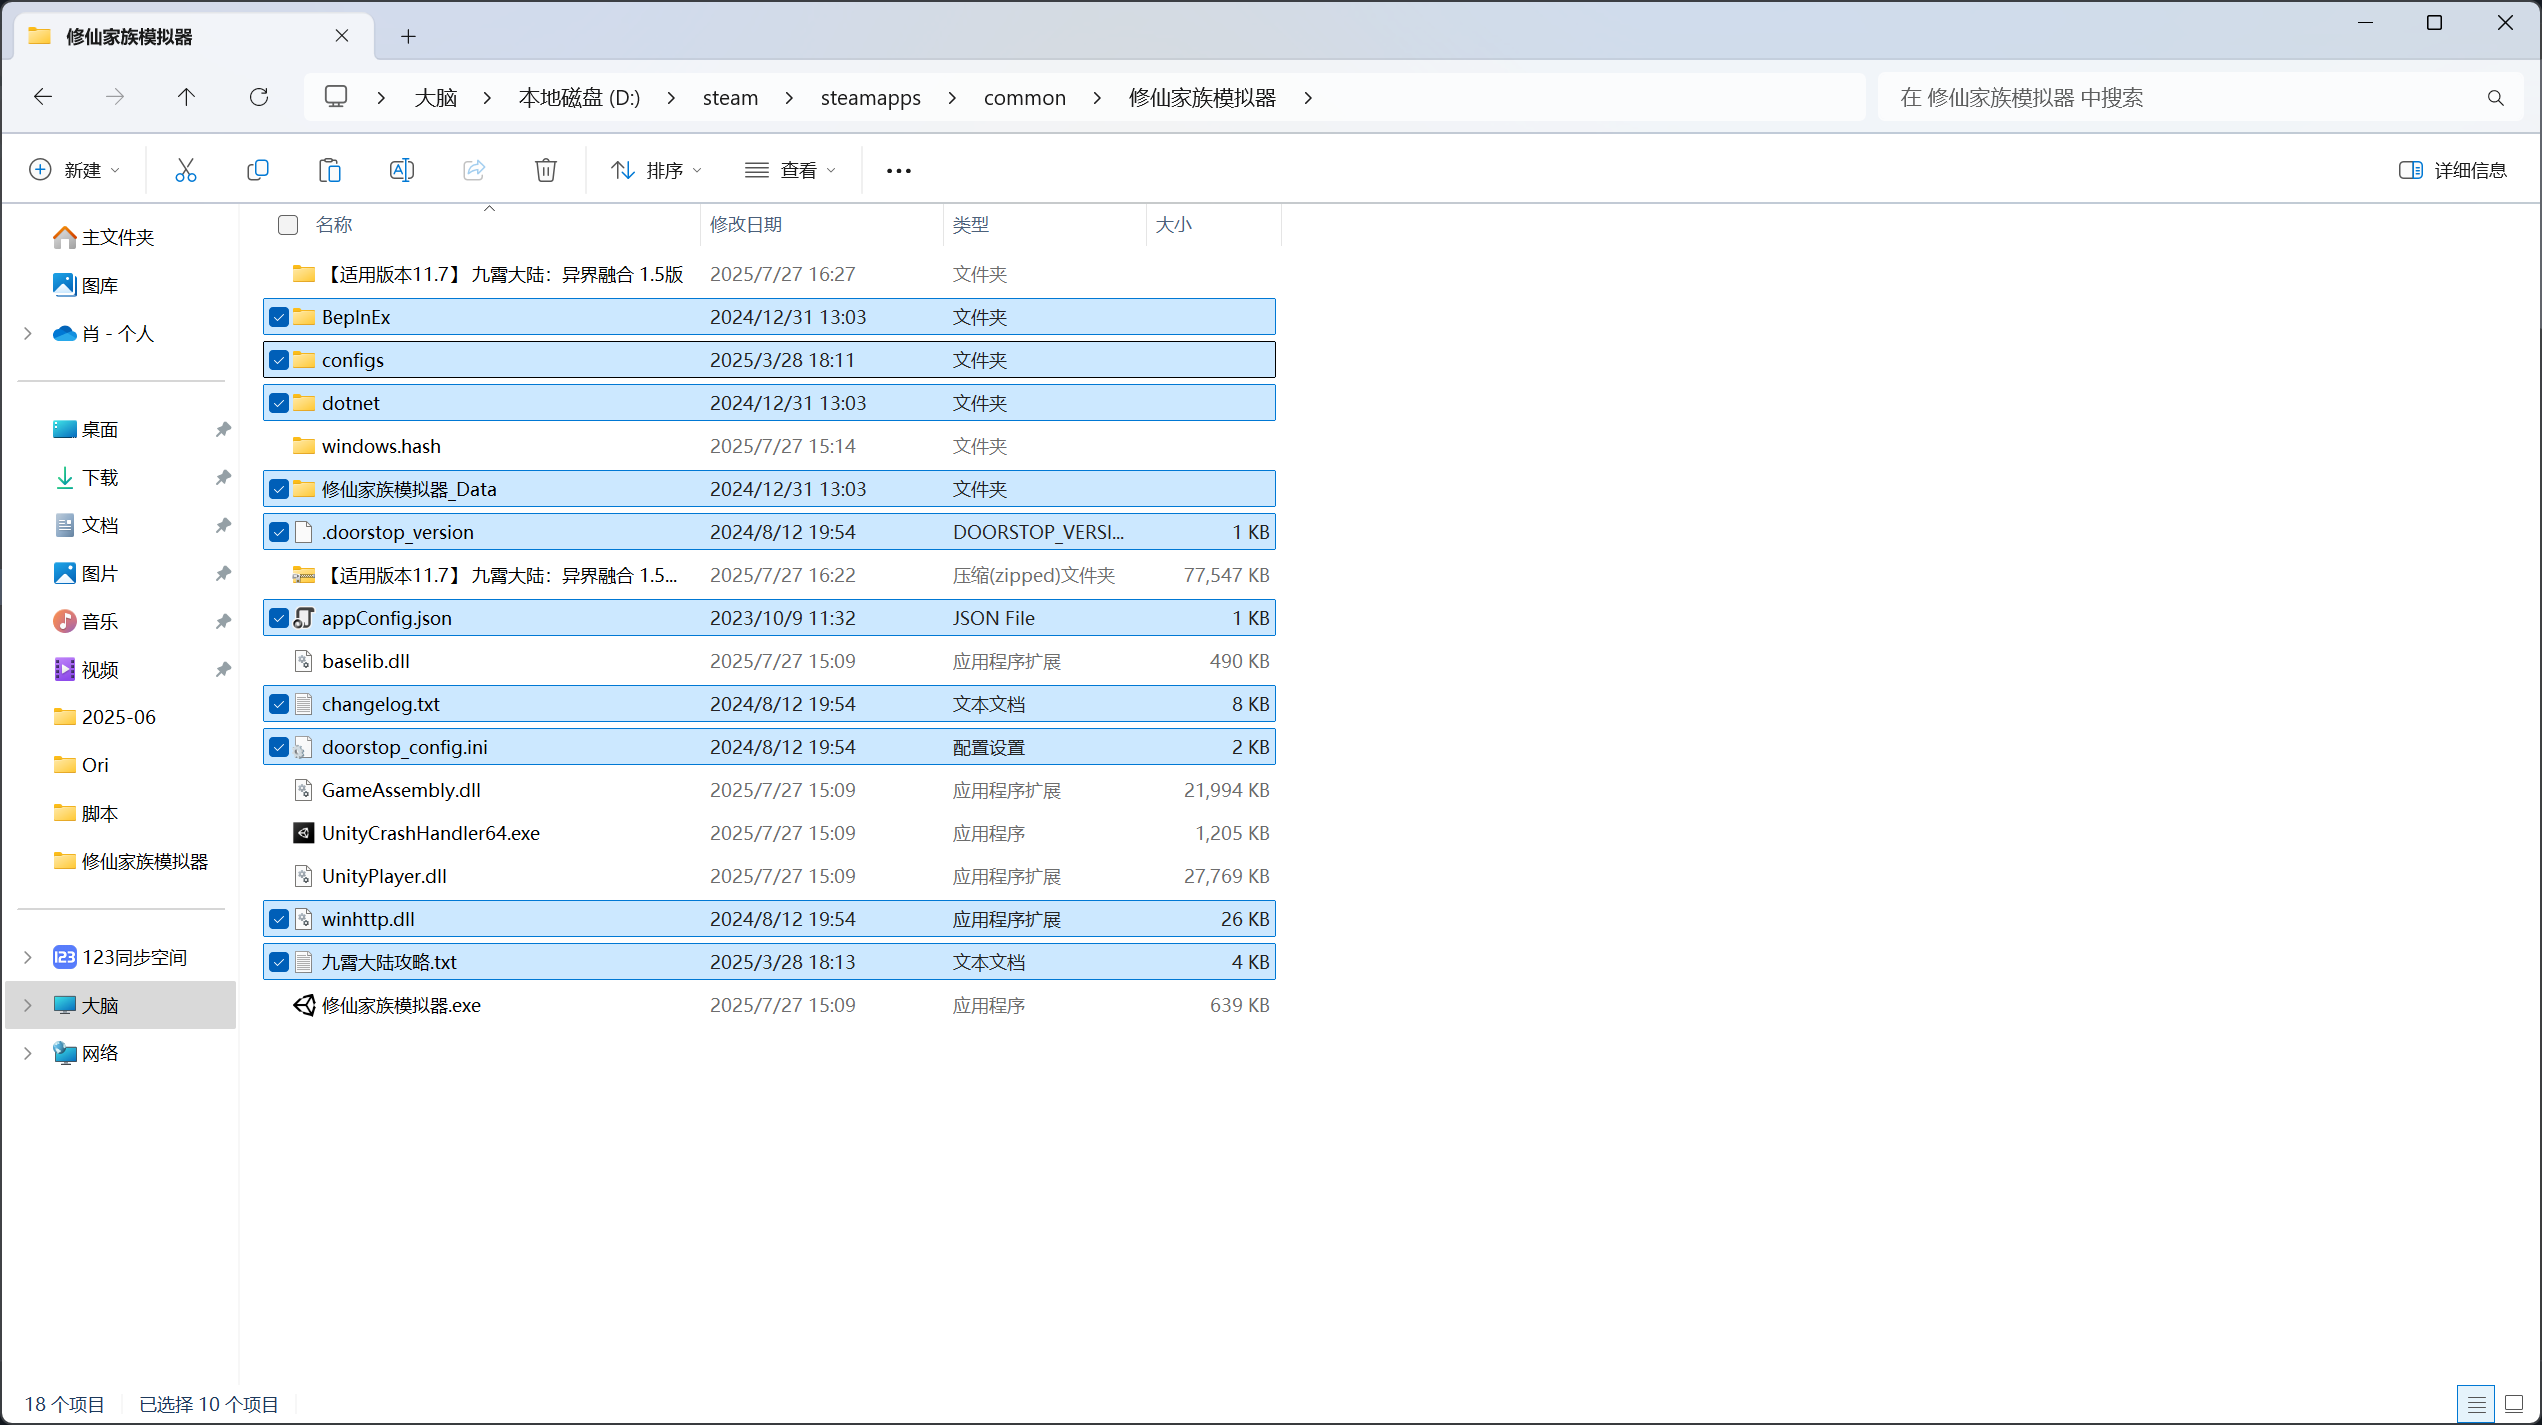Switch to large thumbnails view icon in status bar
The height and width of the screenshot is (1425, 2542).
click(x=2514, y=1404)
